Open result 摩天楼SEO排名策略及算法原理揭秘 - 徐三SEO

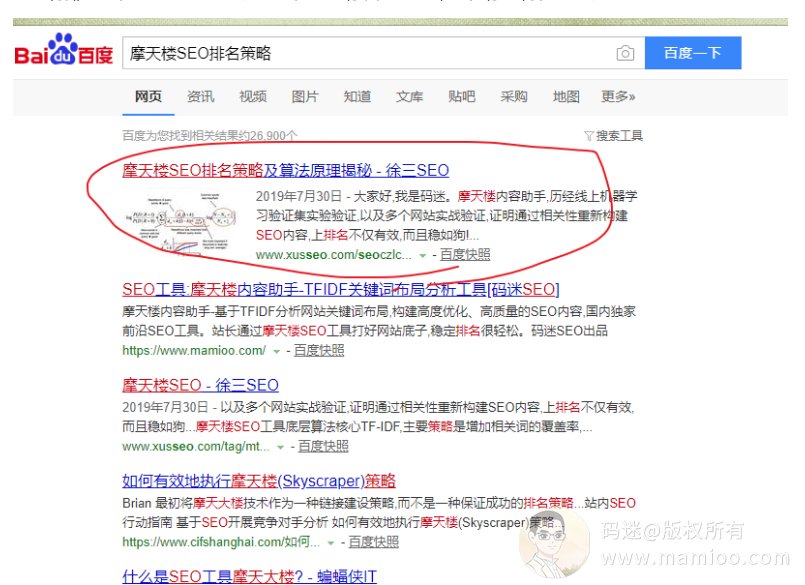coord(285,171)
